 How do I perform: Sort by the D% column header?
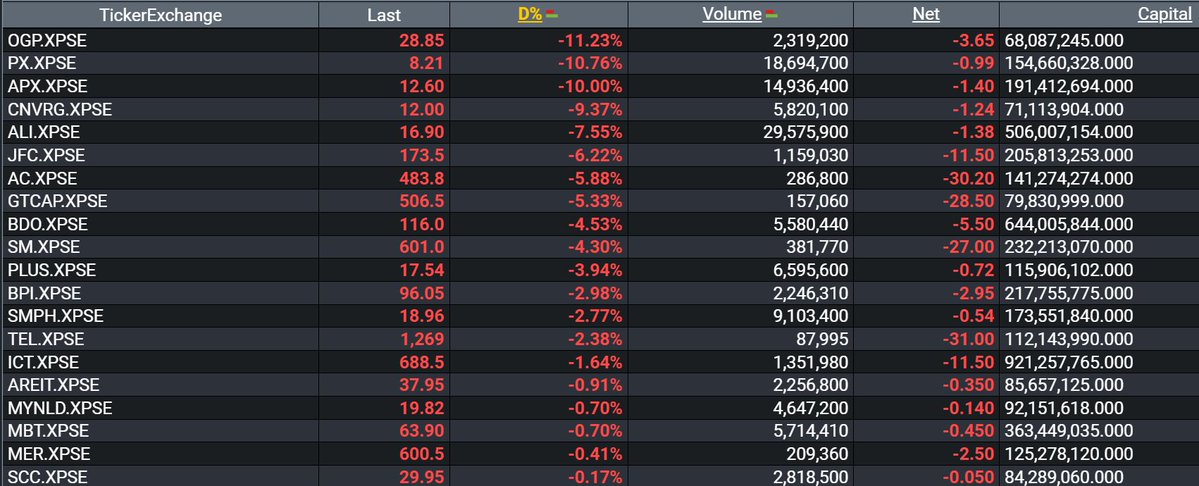(530, 15)
